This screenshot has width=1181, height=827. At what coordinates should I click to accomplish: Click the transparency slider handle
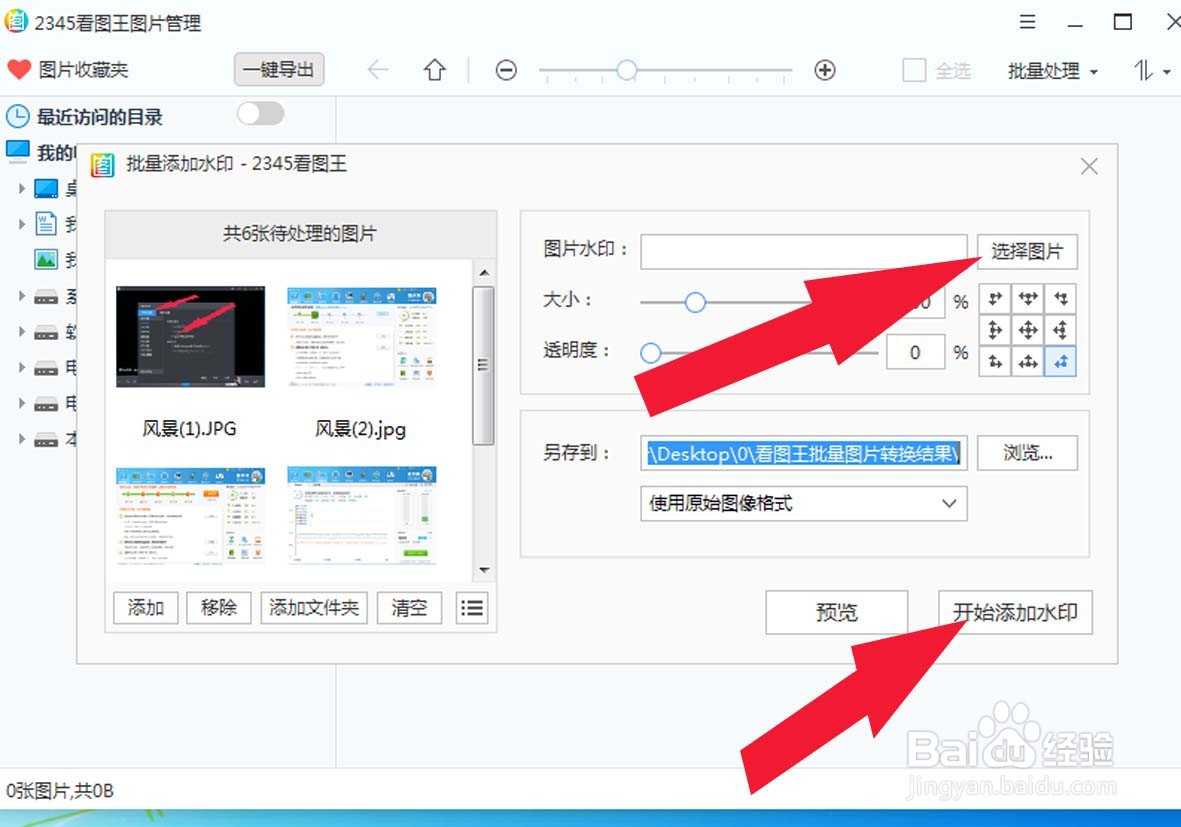pyautogui.click(x=651, y=352)
